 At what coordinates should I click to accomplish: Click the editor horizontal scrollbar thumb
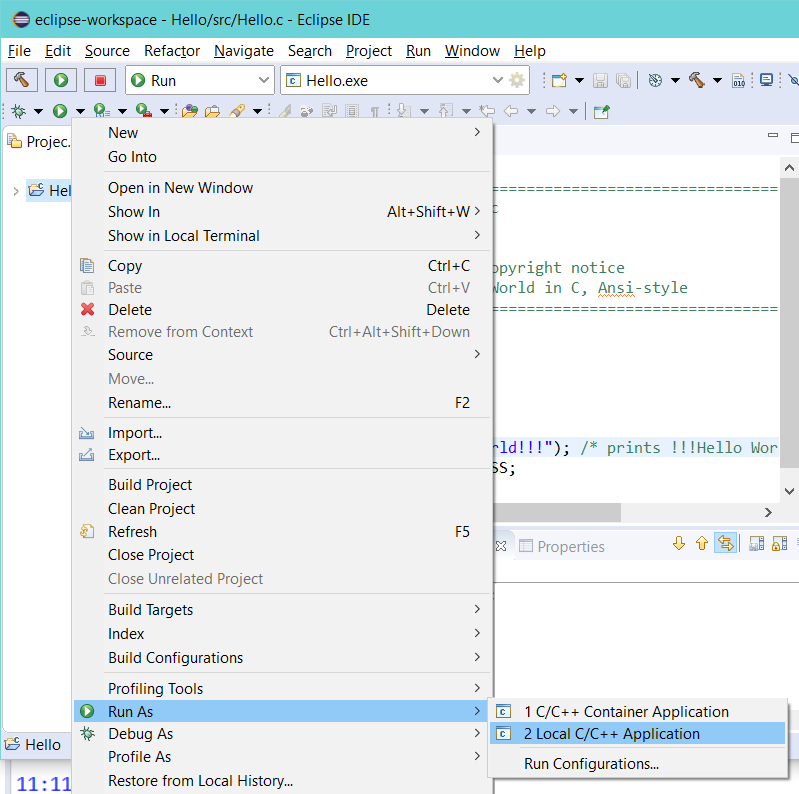pyautogui.click(x=557, y=512)
